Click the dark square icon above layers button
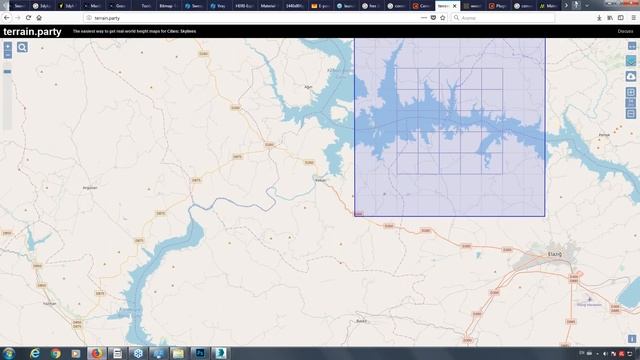Screen dimensions: 640x360 coord(632,46)
